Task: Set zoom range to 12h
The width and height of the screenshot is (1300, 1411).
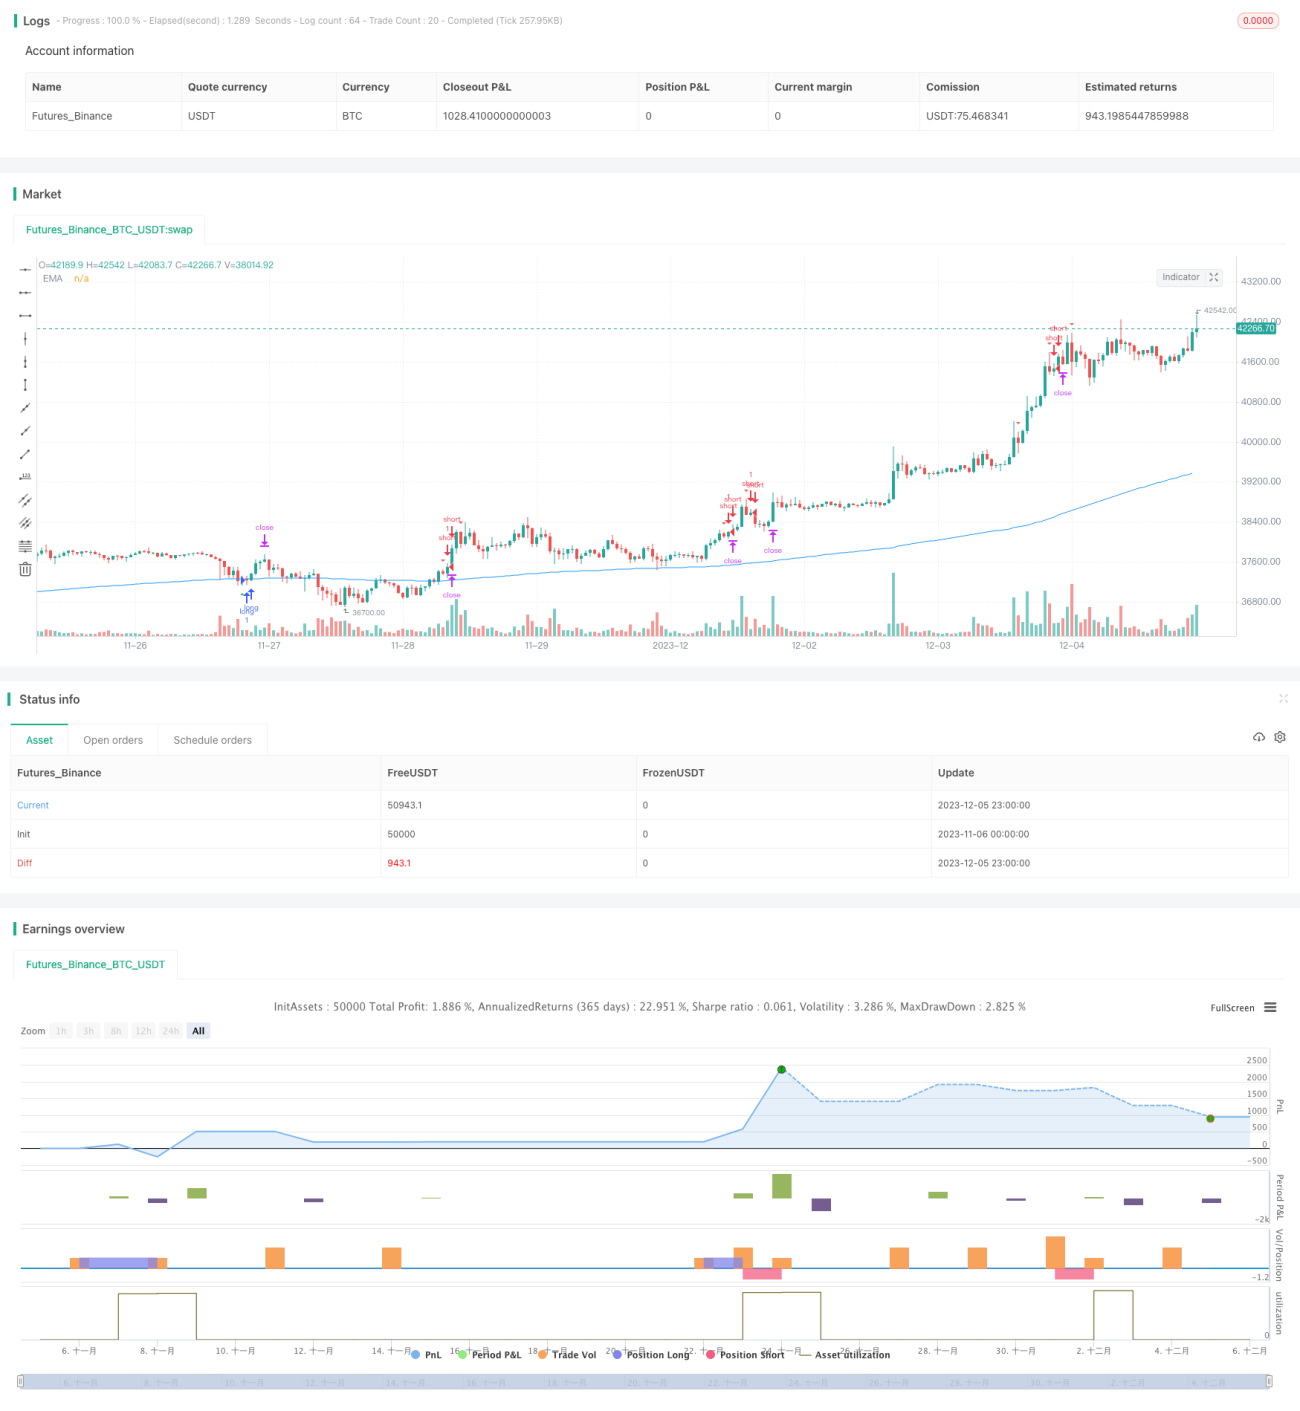Action: pyautogui.click(x=144, y=1031)
